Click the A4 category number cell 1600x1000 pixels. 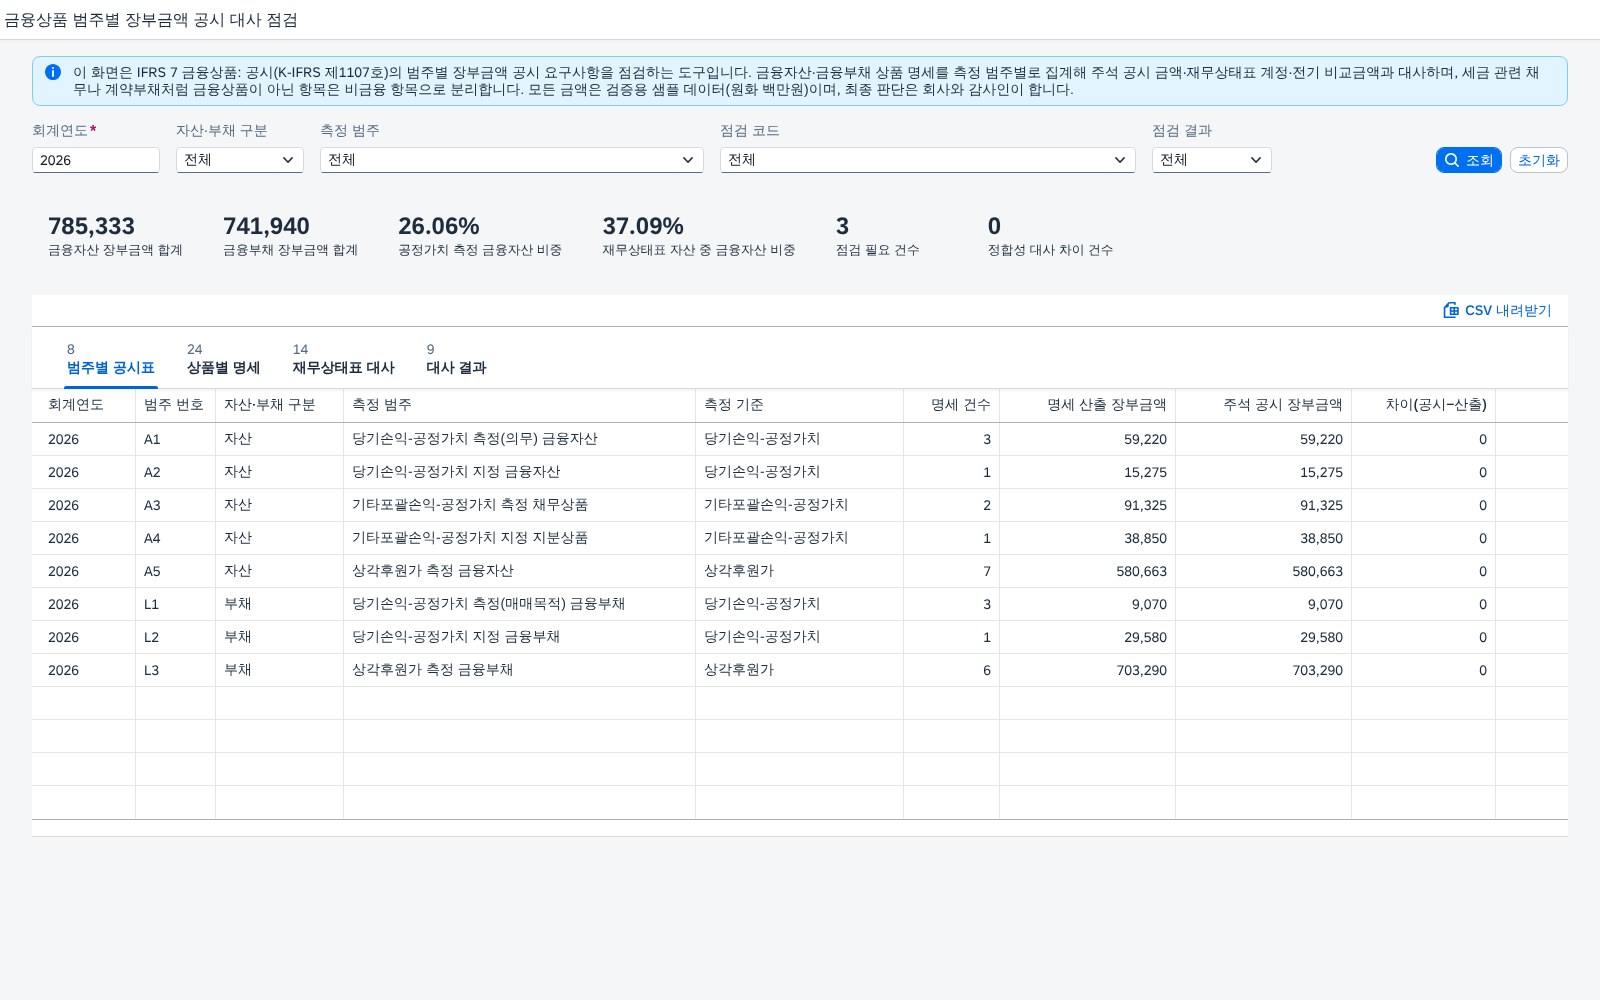click(x=175, y=538)
